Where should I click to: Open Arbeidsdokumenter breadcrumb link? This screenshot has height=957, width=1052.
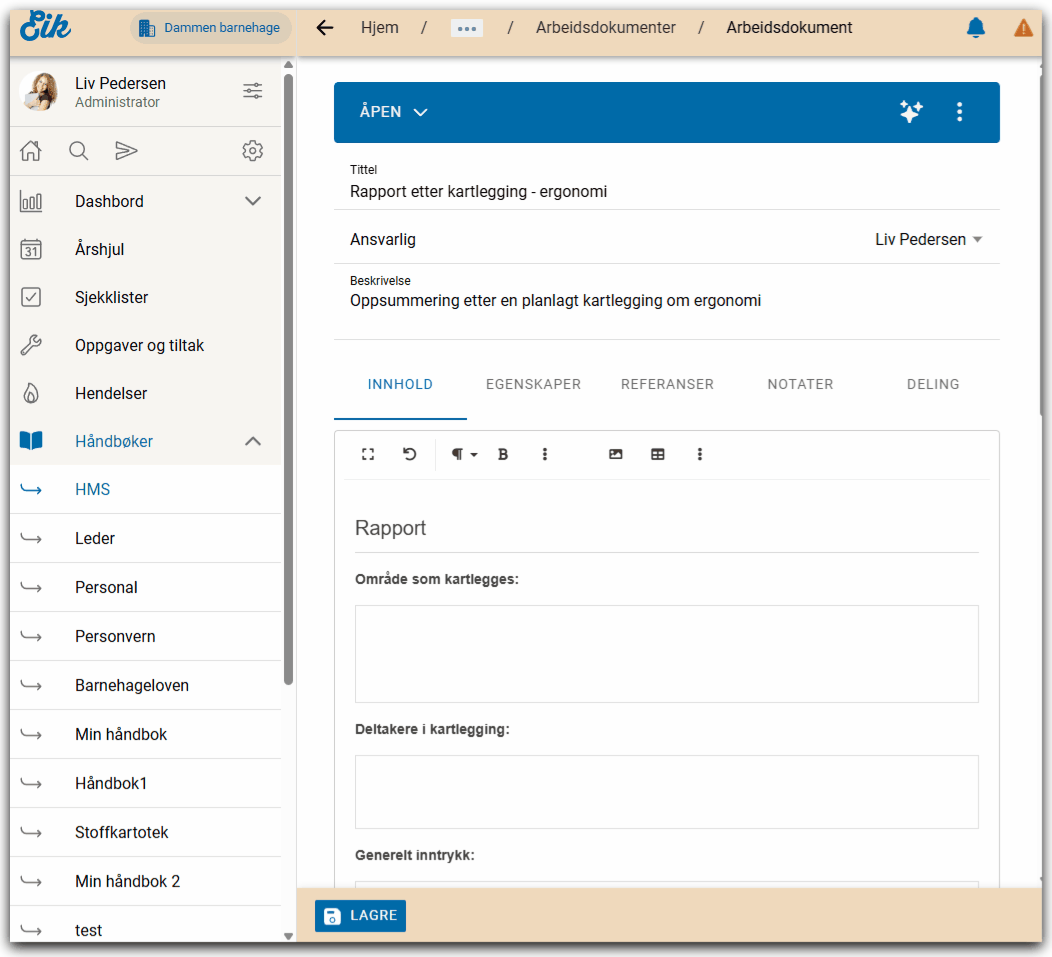tap(605, 28)
